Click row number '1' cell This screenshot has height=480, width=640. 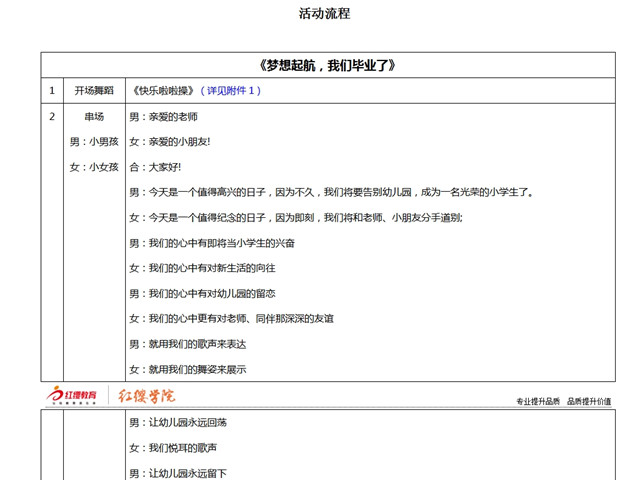52,91
